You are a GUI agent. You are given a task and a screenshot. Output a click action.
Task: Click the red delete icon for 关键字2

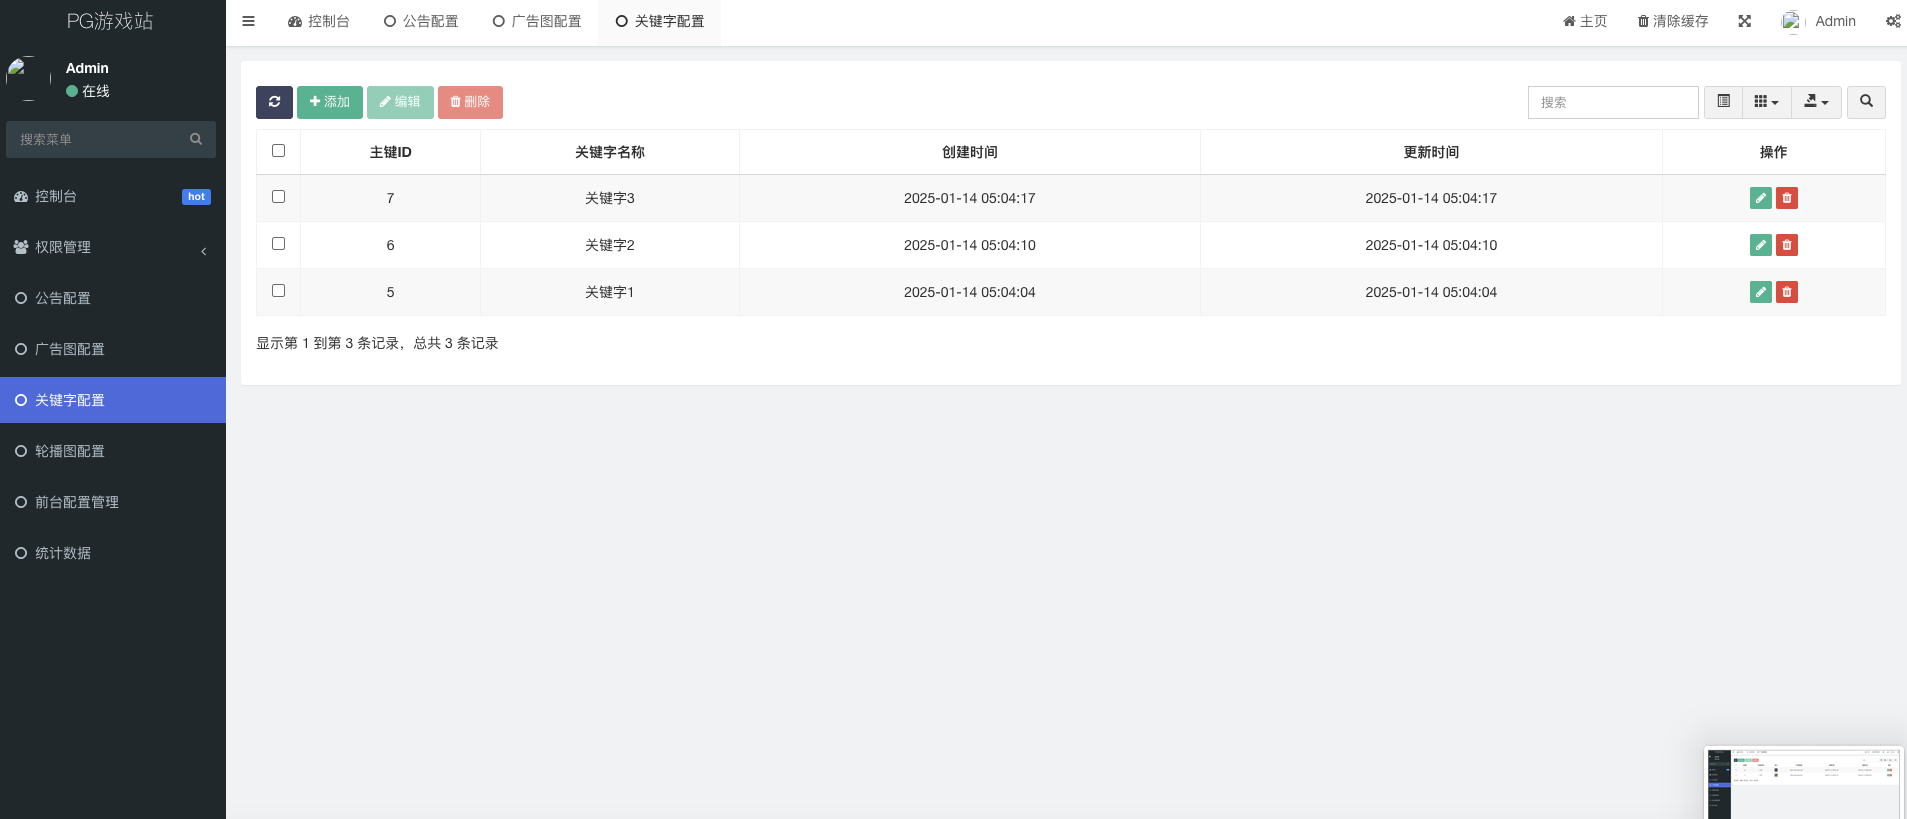coord(1787,245)
